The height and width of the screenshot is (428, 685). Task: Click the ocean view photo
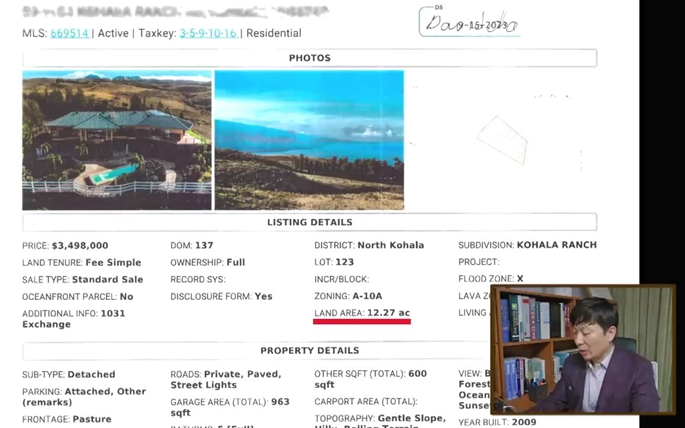coord(309,140)
